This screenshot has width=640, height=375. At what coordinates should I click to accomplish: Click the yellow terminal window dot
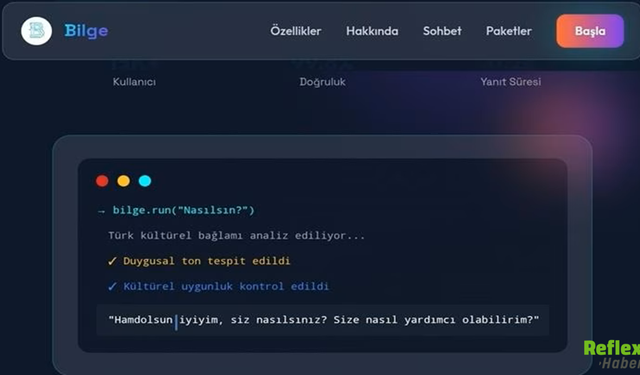pyautogui.click(x=123, y=181)
